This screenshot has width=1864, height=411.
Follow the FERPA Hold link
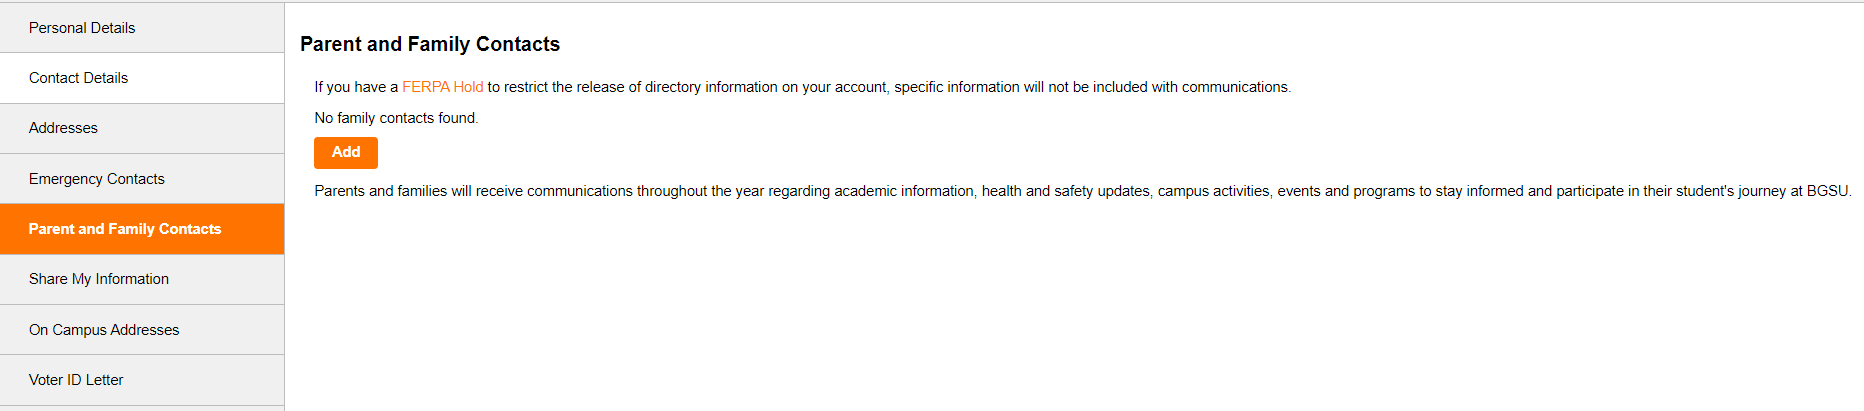[x=442, y=87]
